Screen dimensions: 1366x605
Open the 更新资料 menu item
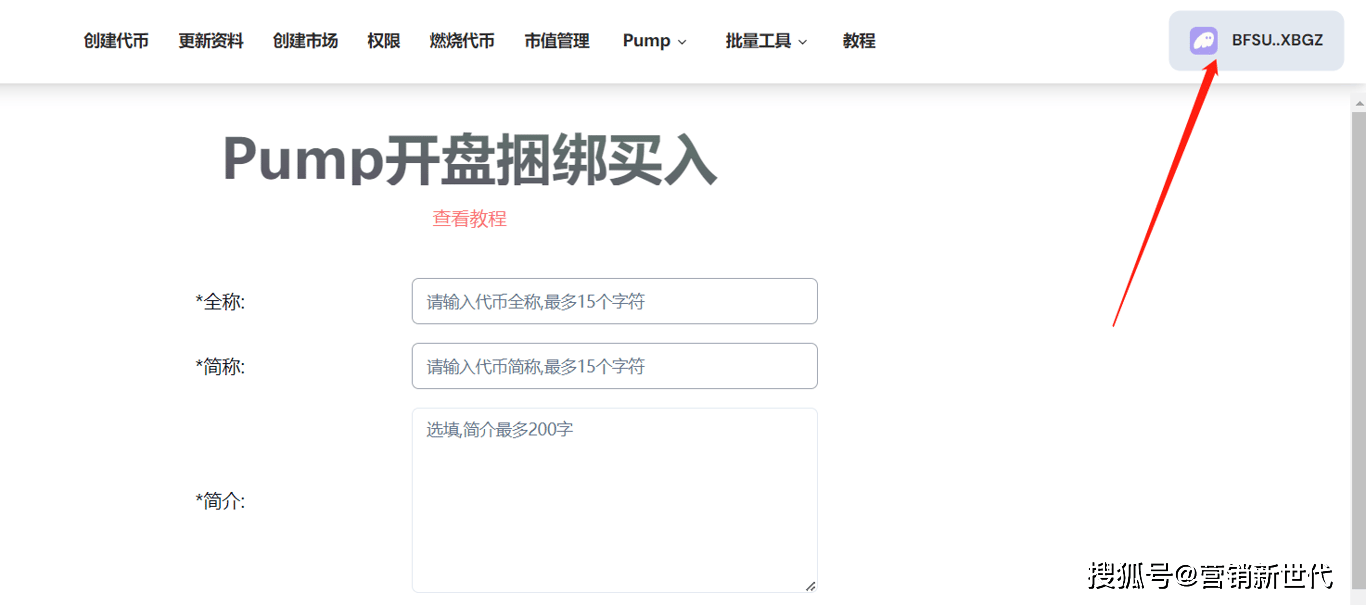tap(210, 41)
